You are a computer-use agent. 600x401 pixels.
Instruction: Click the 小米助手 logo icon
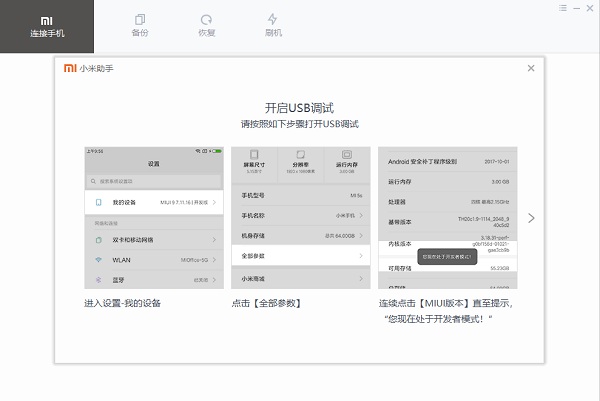pyautogui.click(x=70, y=68)
